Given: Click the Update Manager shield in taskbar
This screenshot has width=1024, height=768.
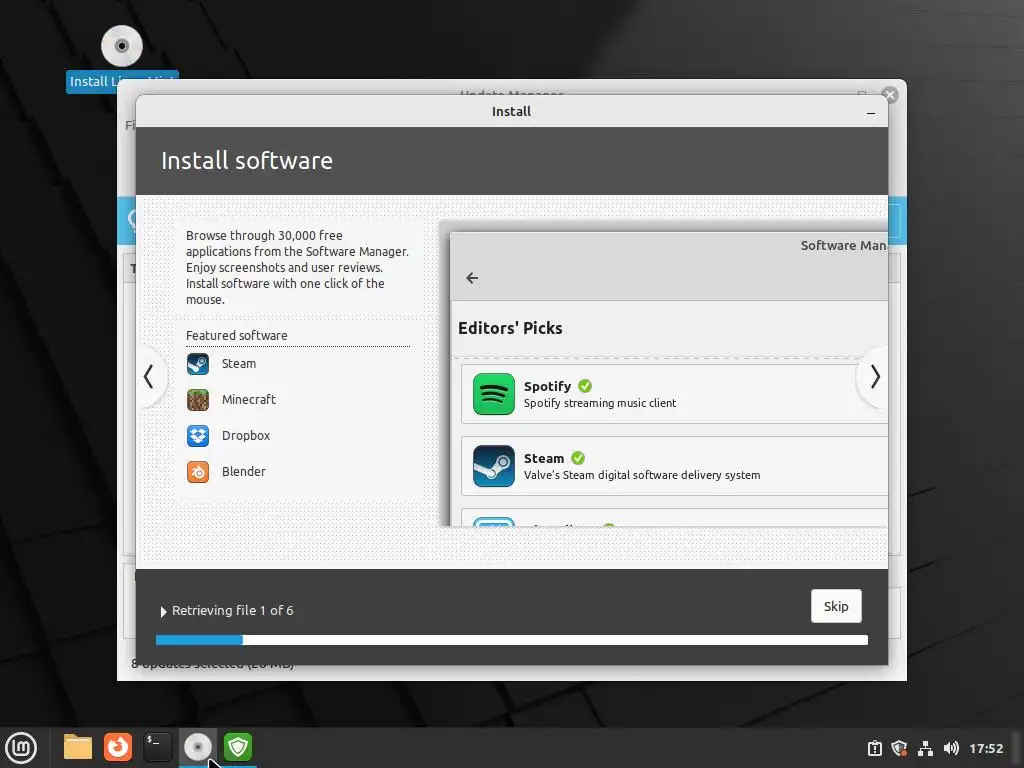Looking at the screenshot, I should (238, 747).
